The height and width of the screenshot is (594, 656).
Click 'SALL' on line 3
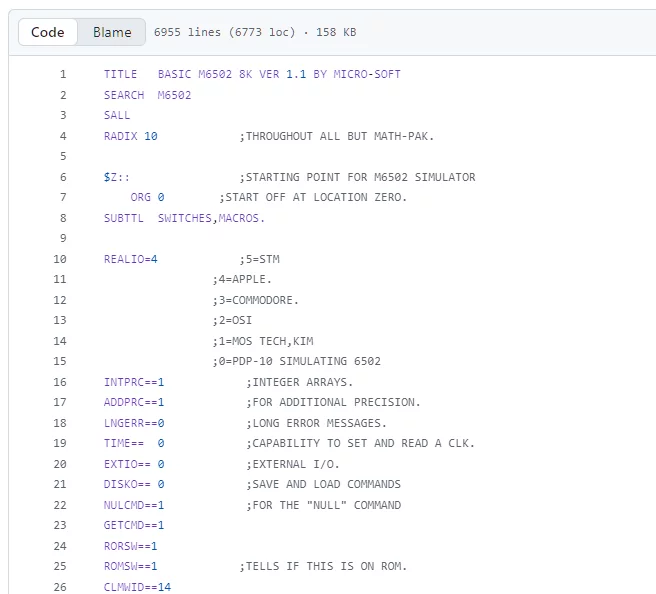coord(117,115)
